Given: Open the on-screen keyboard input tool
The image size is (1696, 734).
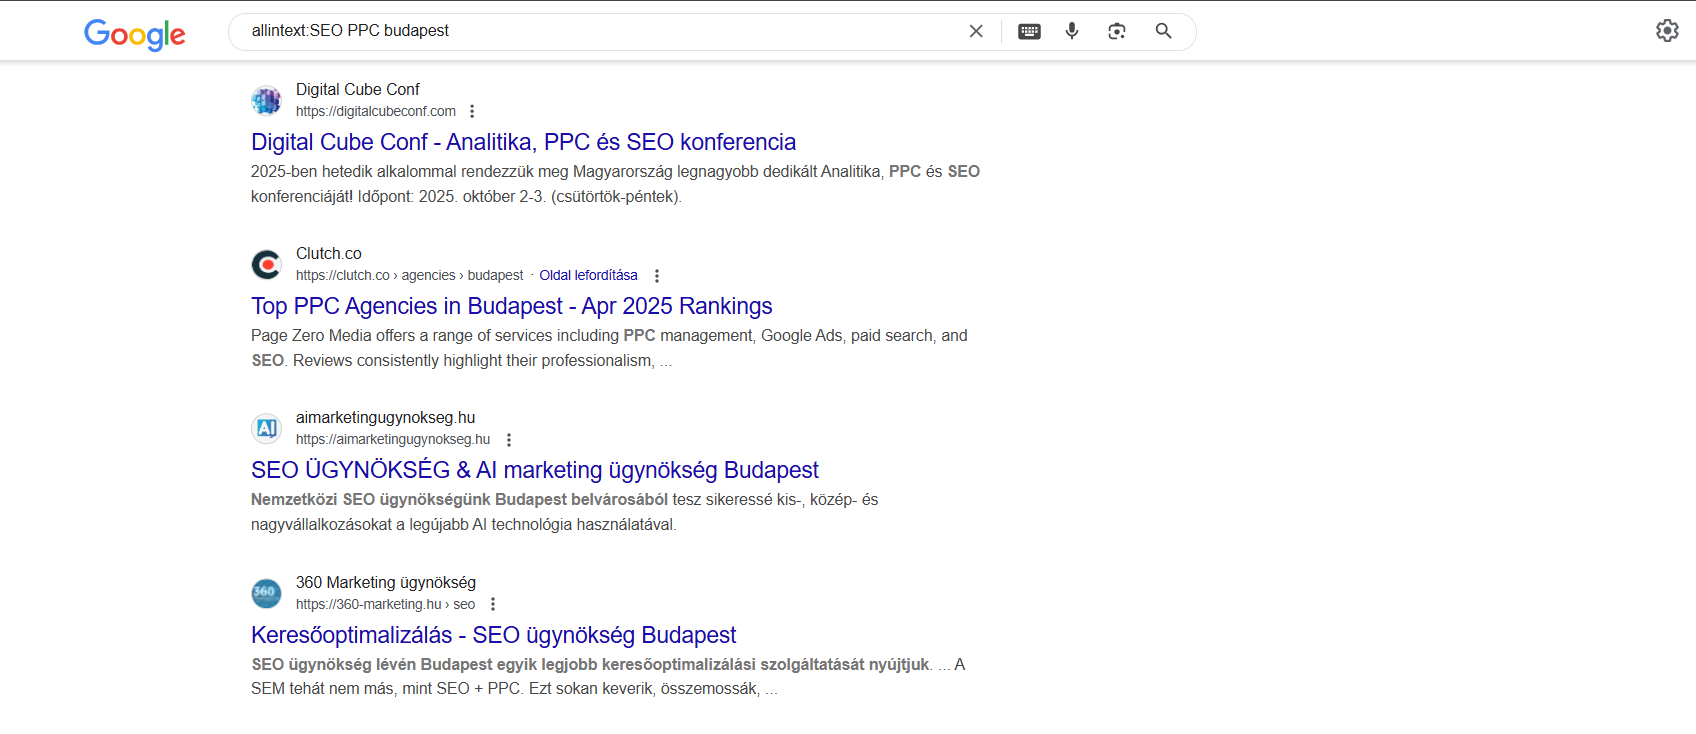Looking at the screenshot, I should [x=1029, y=31].
